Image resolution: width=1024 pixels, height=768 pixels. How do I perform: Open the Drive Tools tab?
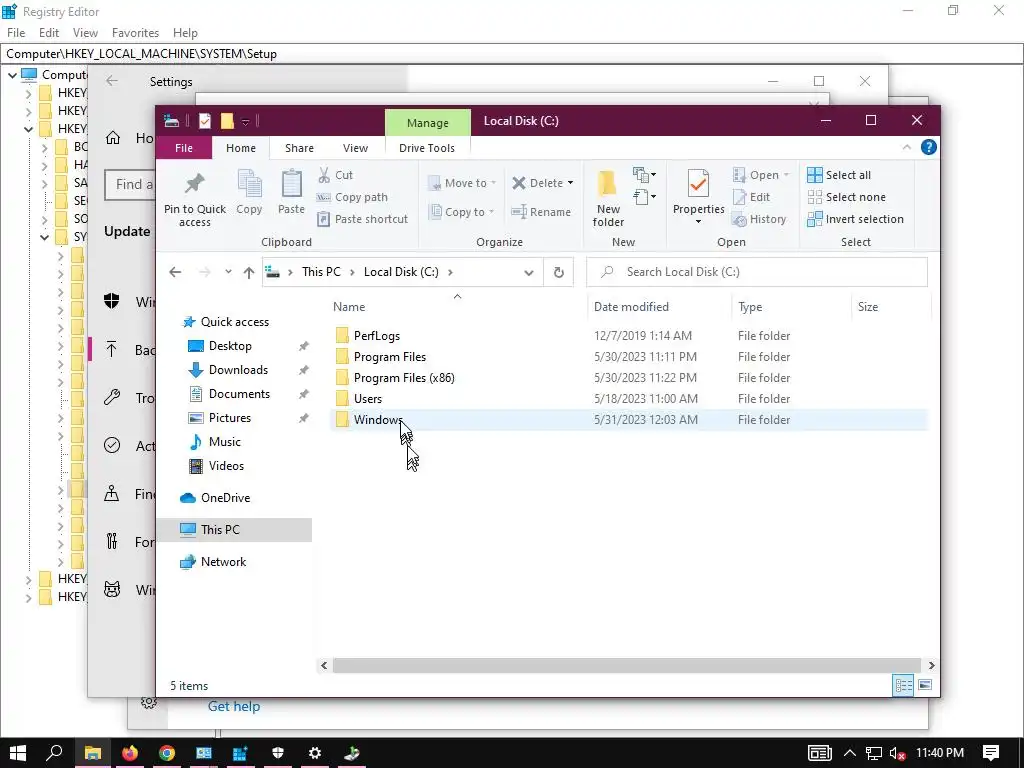coord(427,148)
